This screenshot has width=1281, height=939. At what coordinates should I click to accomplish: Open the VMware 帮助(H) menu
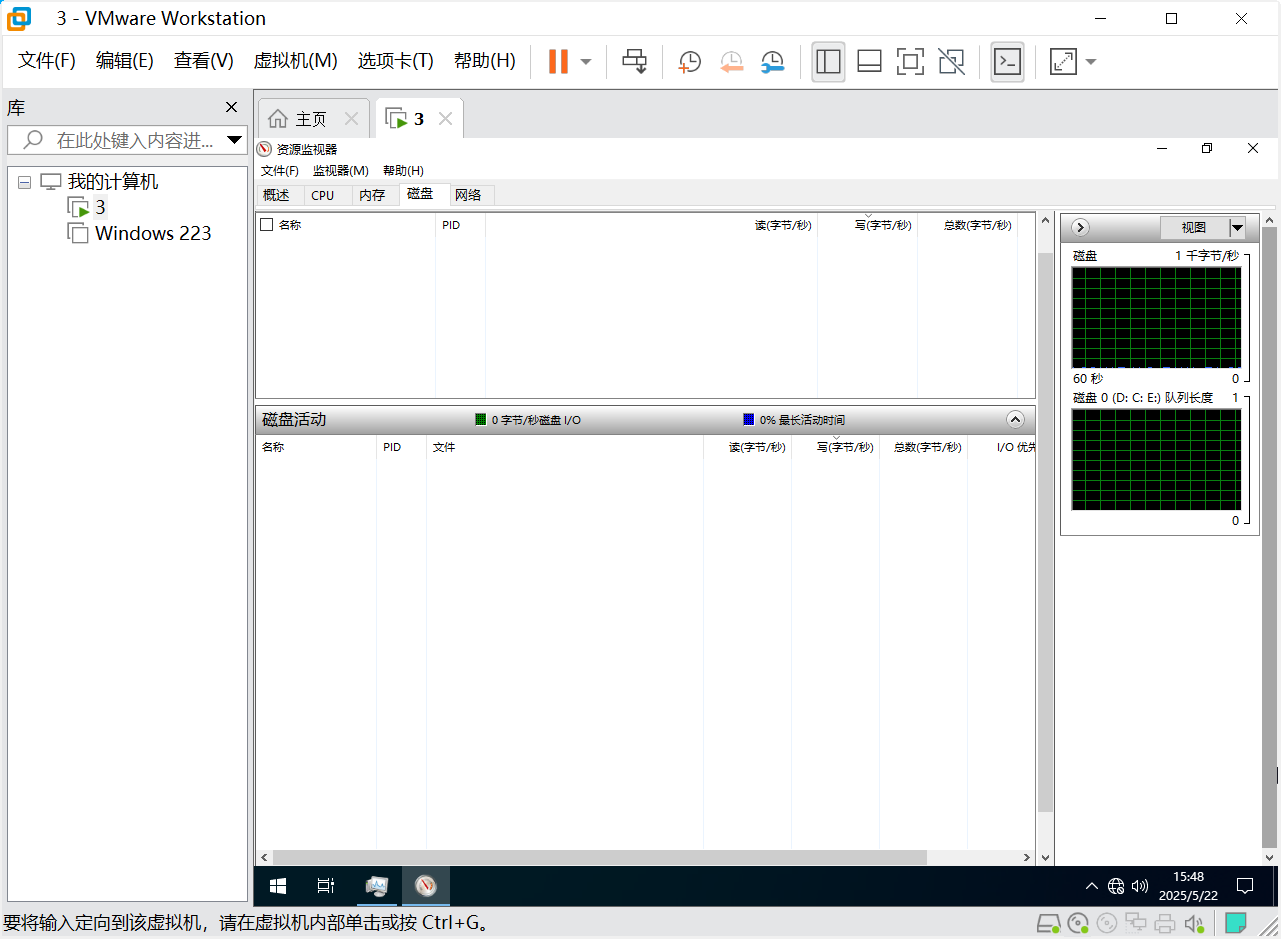484,61
